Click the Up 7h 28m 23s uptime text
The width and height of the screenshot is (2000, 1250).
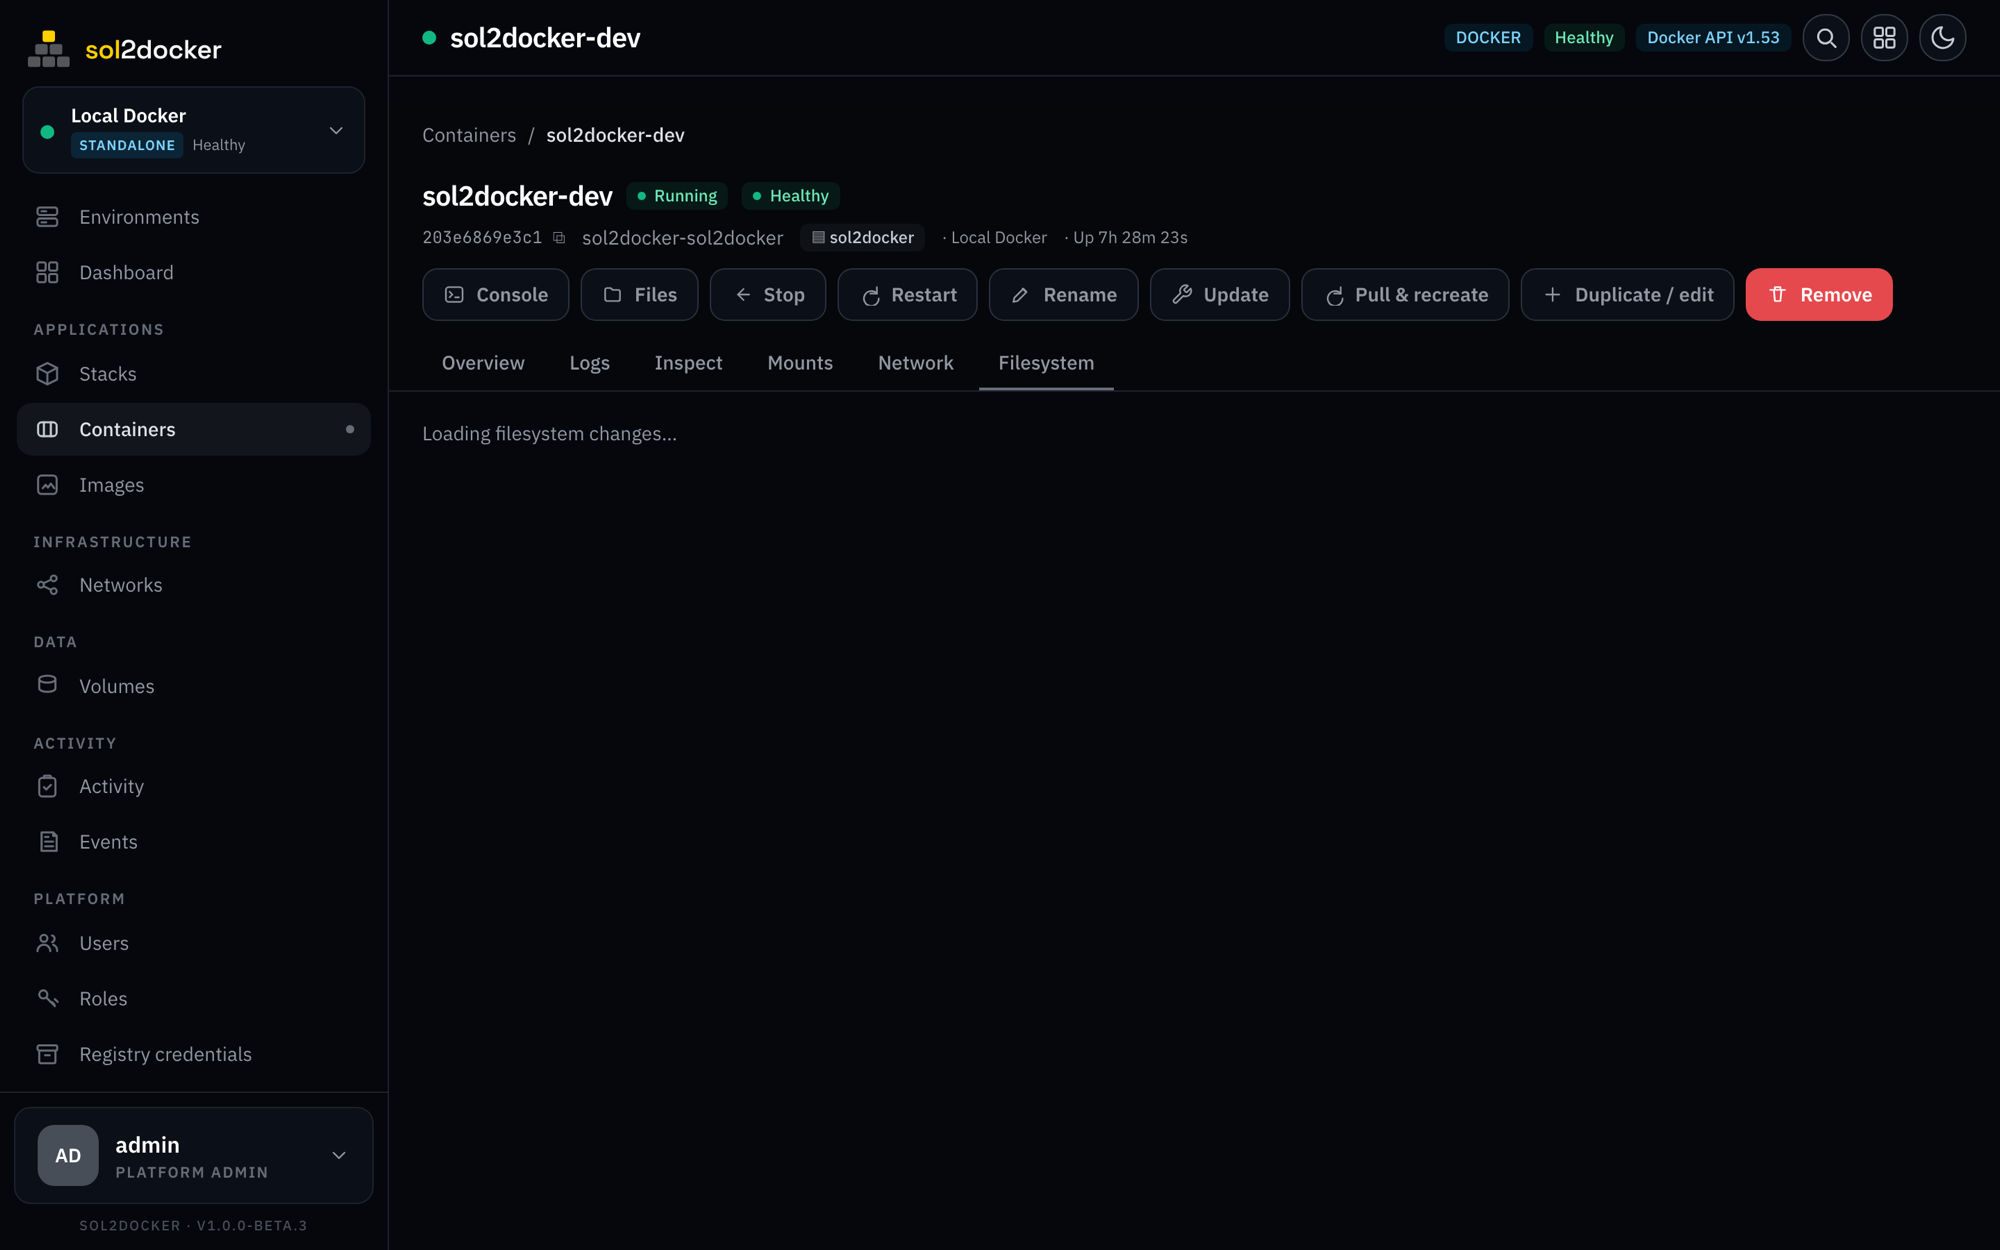tap(1130, 238)
